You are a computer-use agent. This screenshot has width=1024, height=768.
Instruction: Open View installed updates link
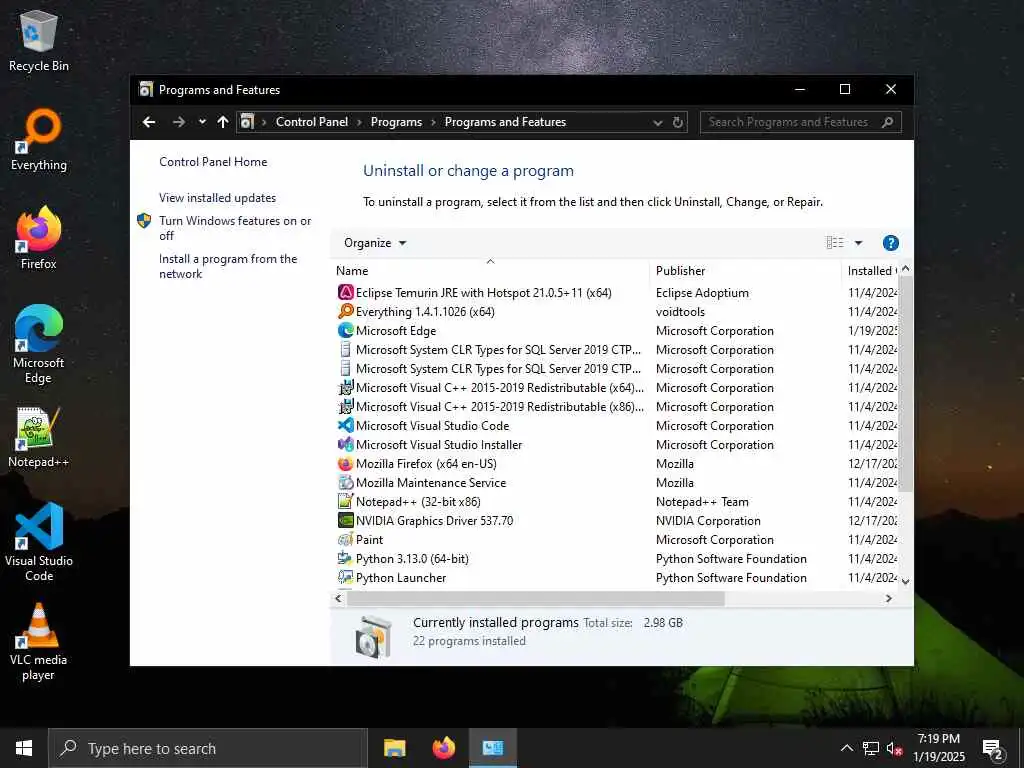point(217,198)
